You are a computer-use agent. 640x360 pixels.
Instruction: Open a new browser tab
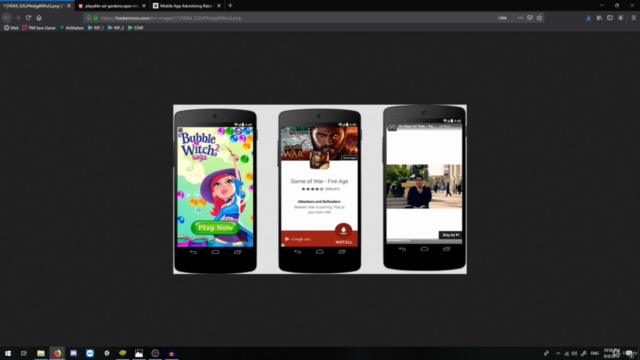tap(230, 6)
